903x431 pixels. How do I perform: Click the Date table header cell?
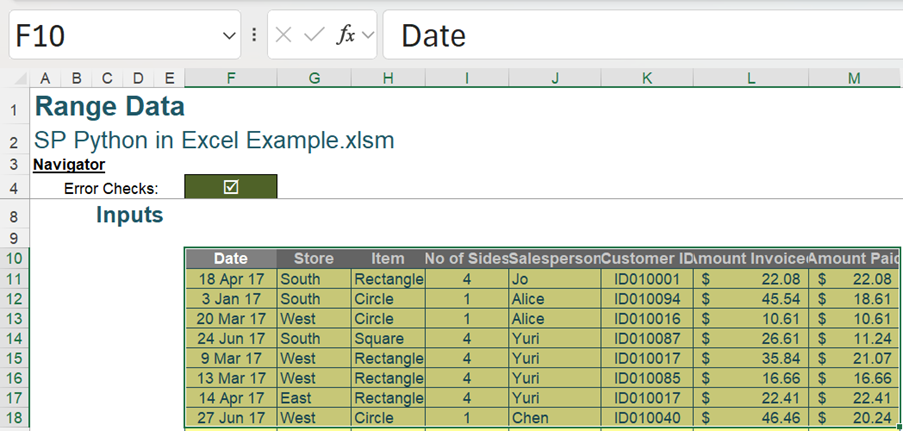pos(231,259)
